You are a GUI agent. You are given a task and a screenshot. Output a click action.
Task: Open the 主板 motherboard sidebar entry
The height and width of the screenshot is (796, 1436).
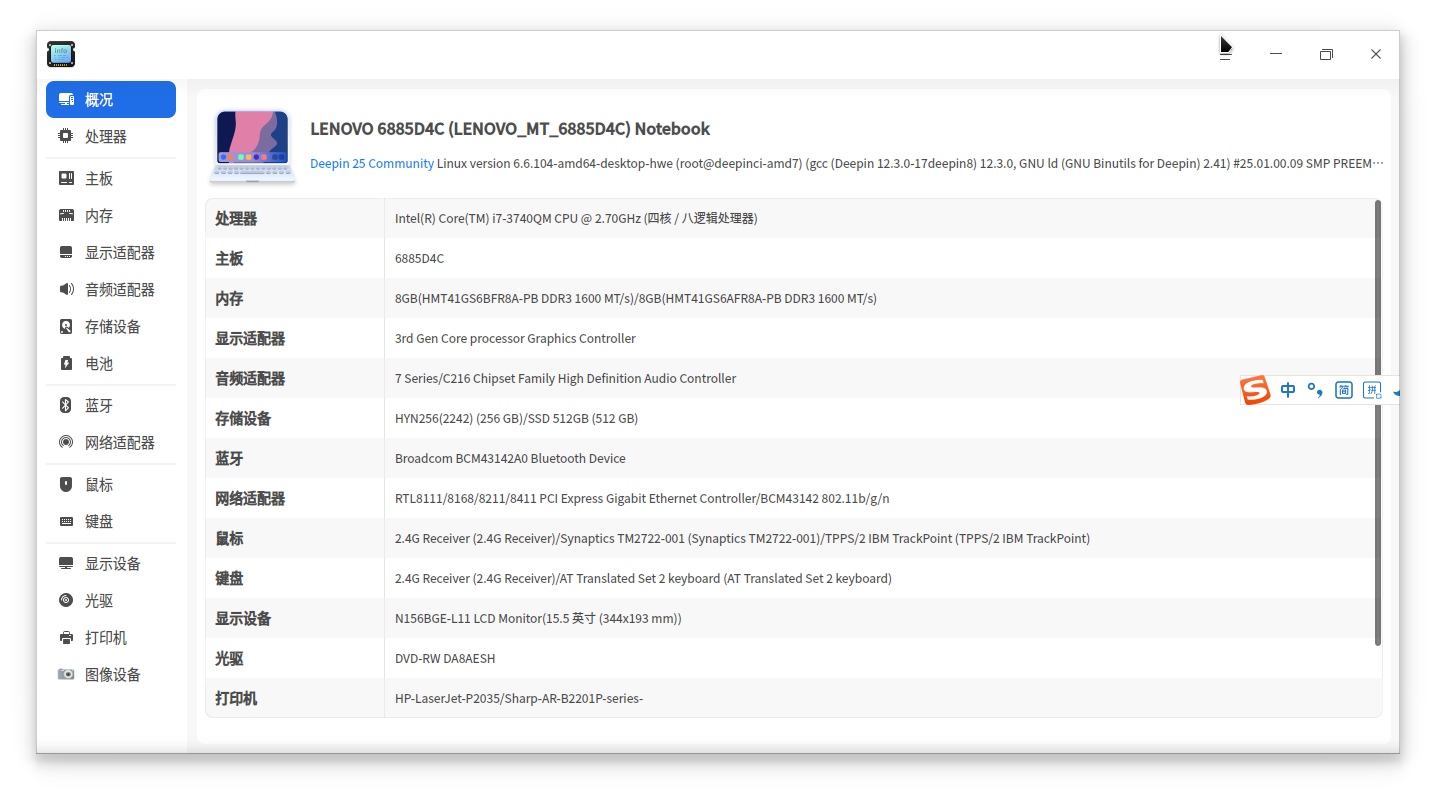pyautogui.click(x=111, y=179)
